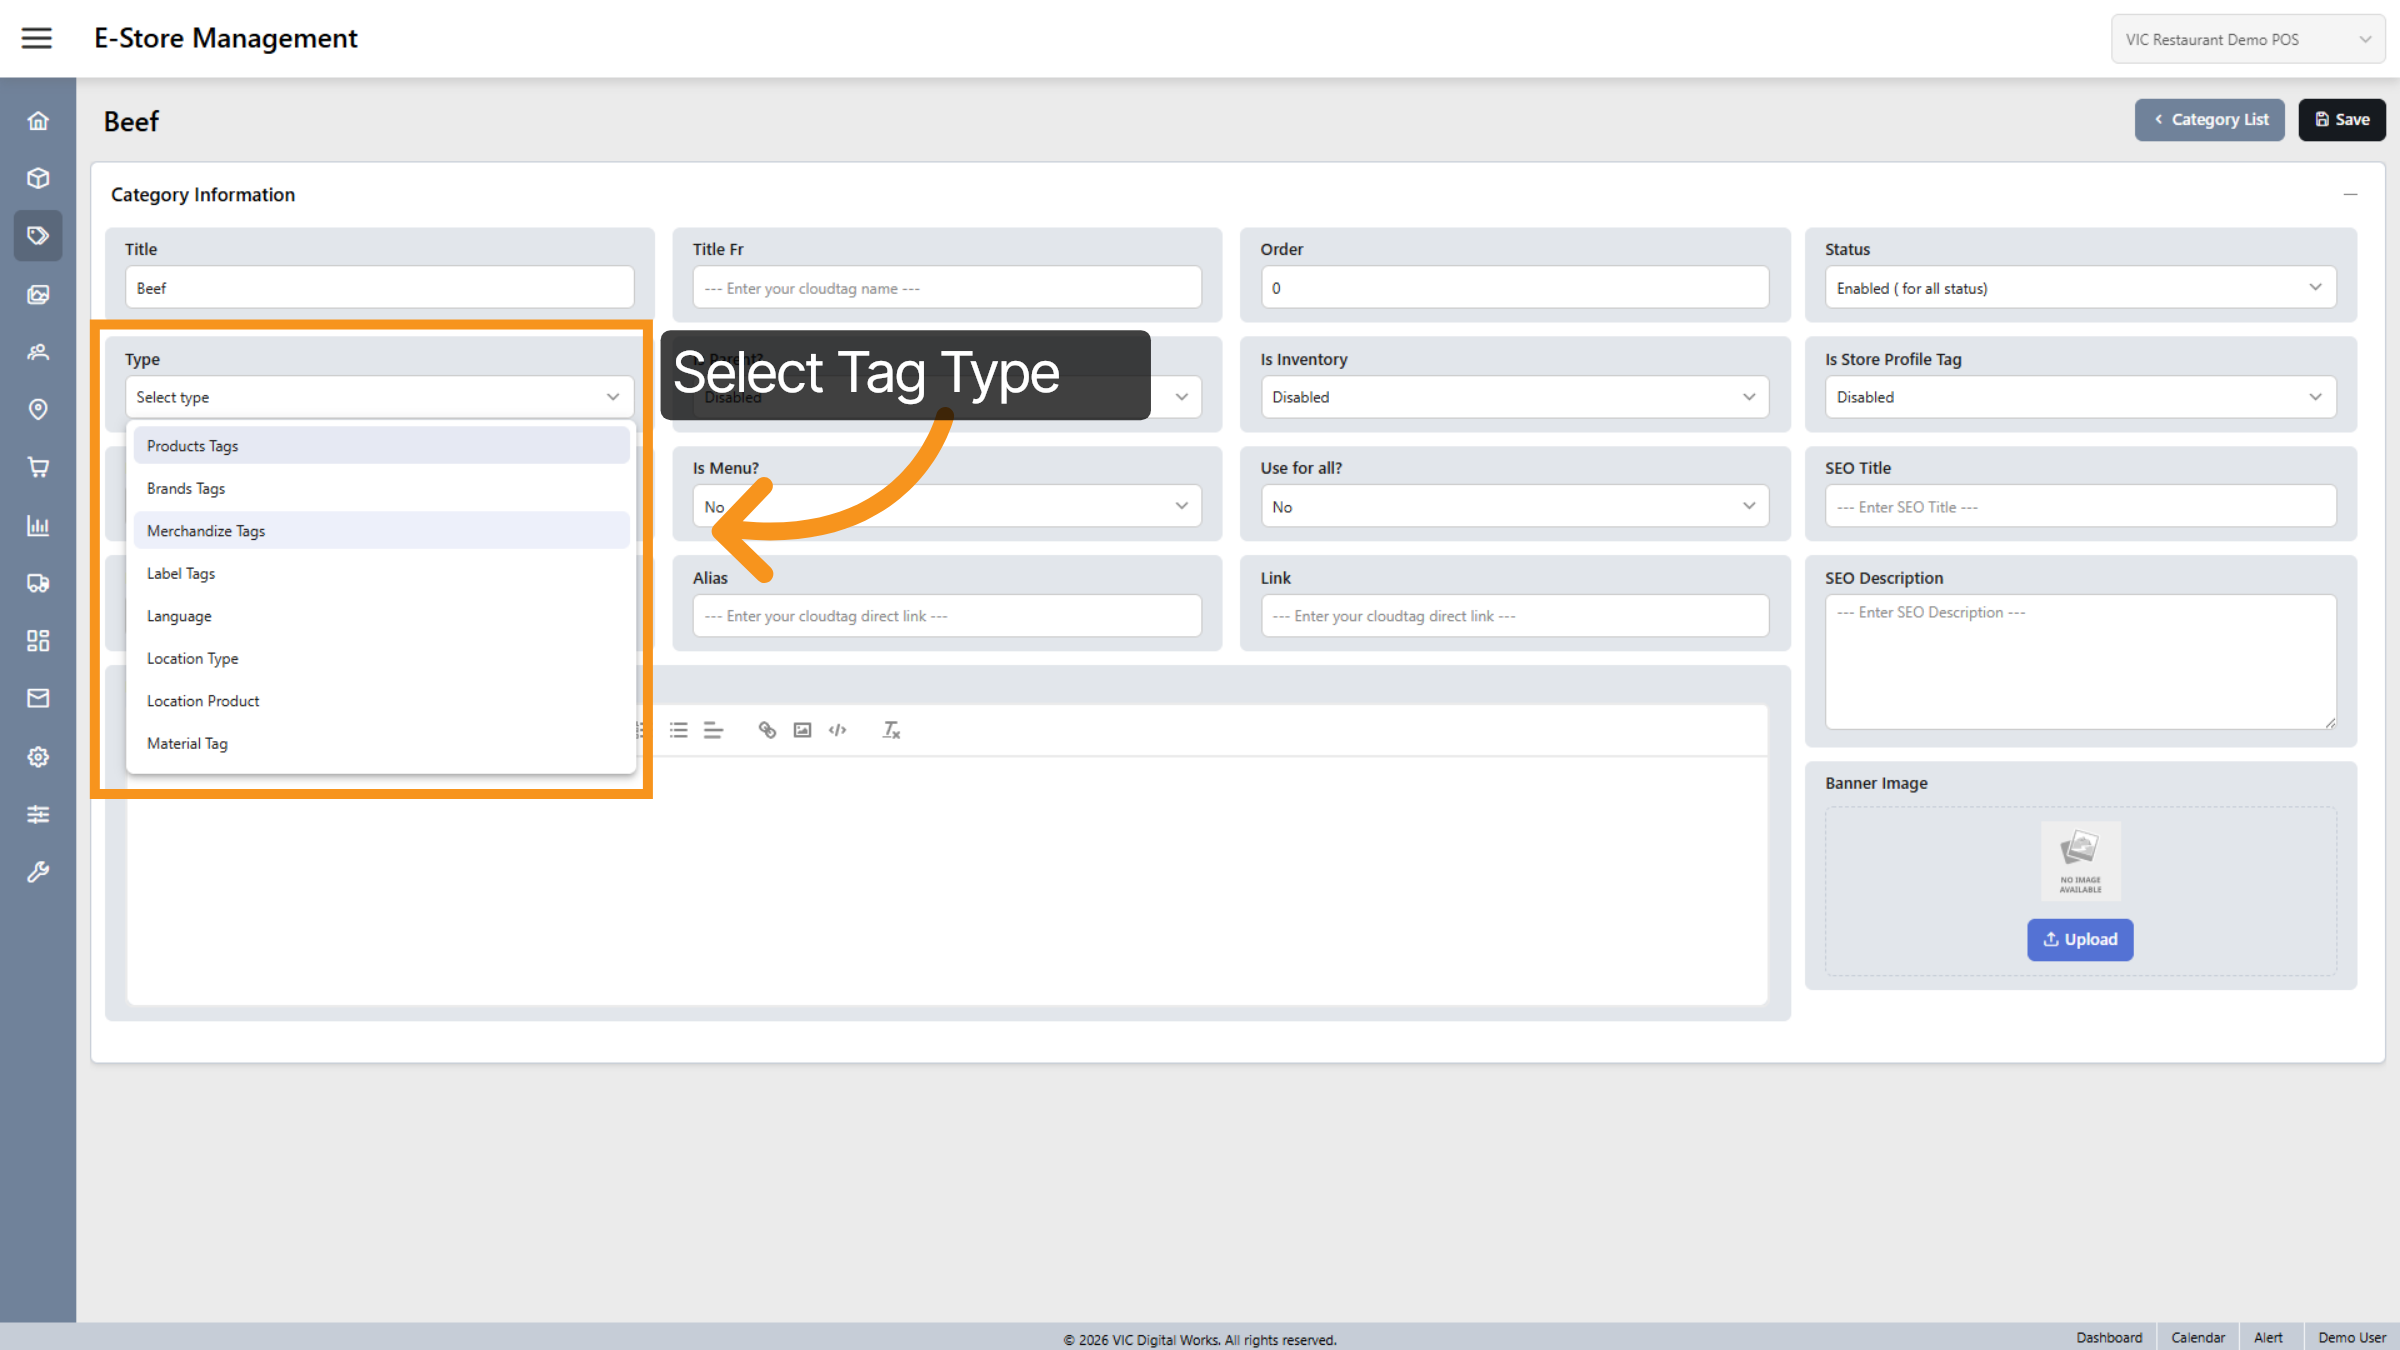Insert a link in the editor toolbar

point(767,730)
